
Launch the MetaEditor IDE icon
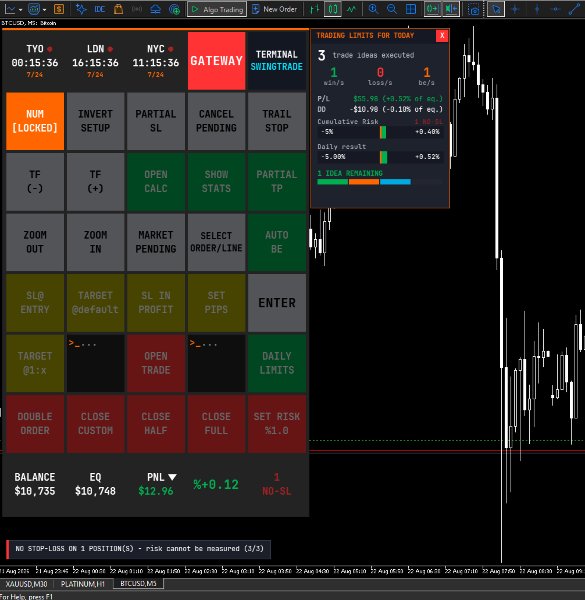[100, 9]
